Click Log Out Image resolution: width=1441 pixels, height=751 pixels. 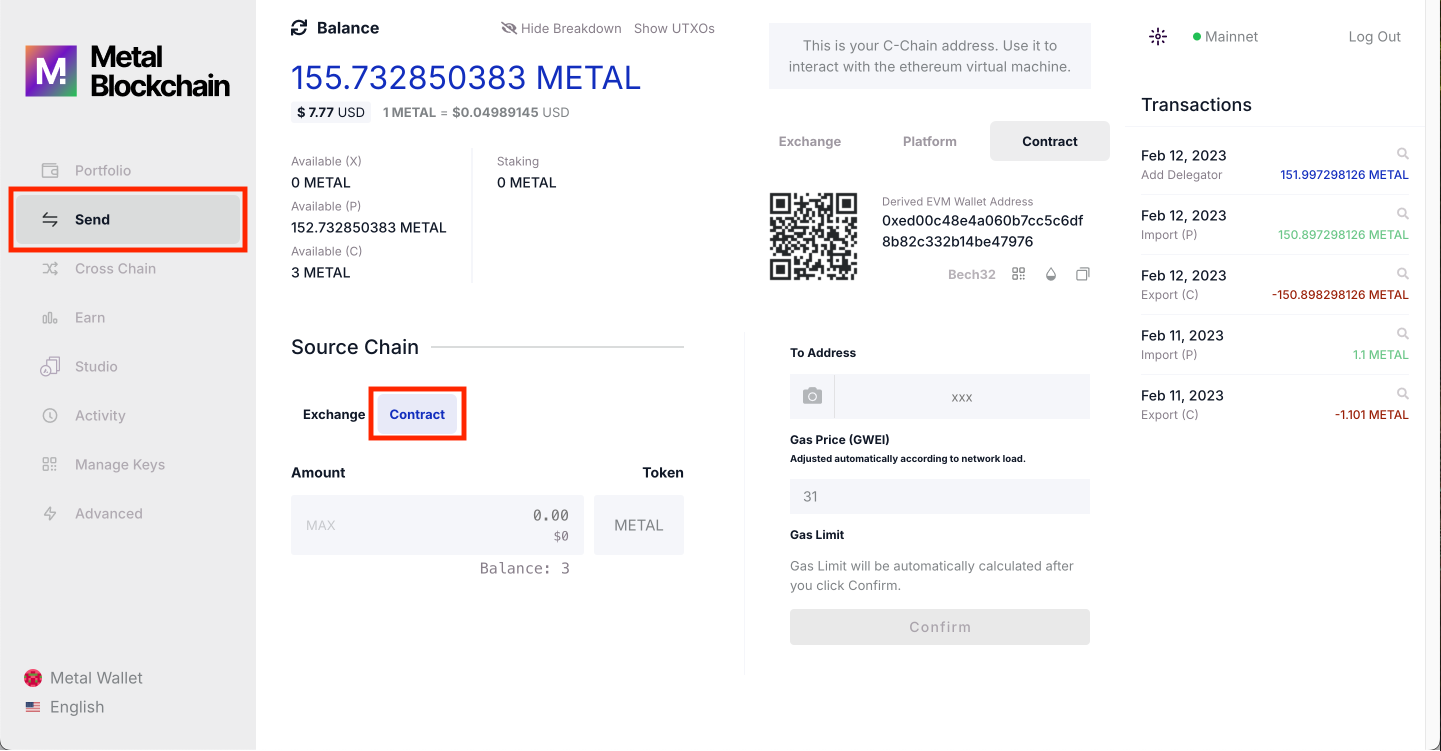pyautogui.click(x=1374, y=37)
